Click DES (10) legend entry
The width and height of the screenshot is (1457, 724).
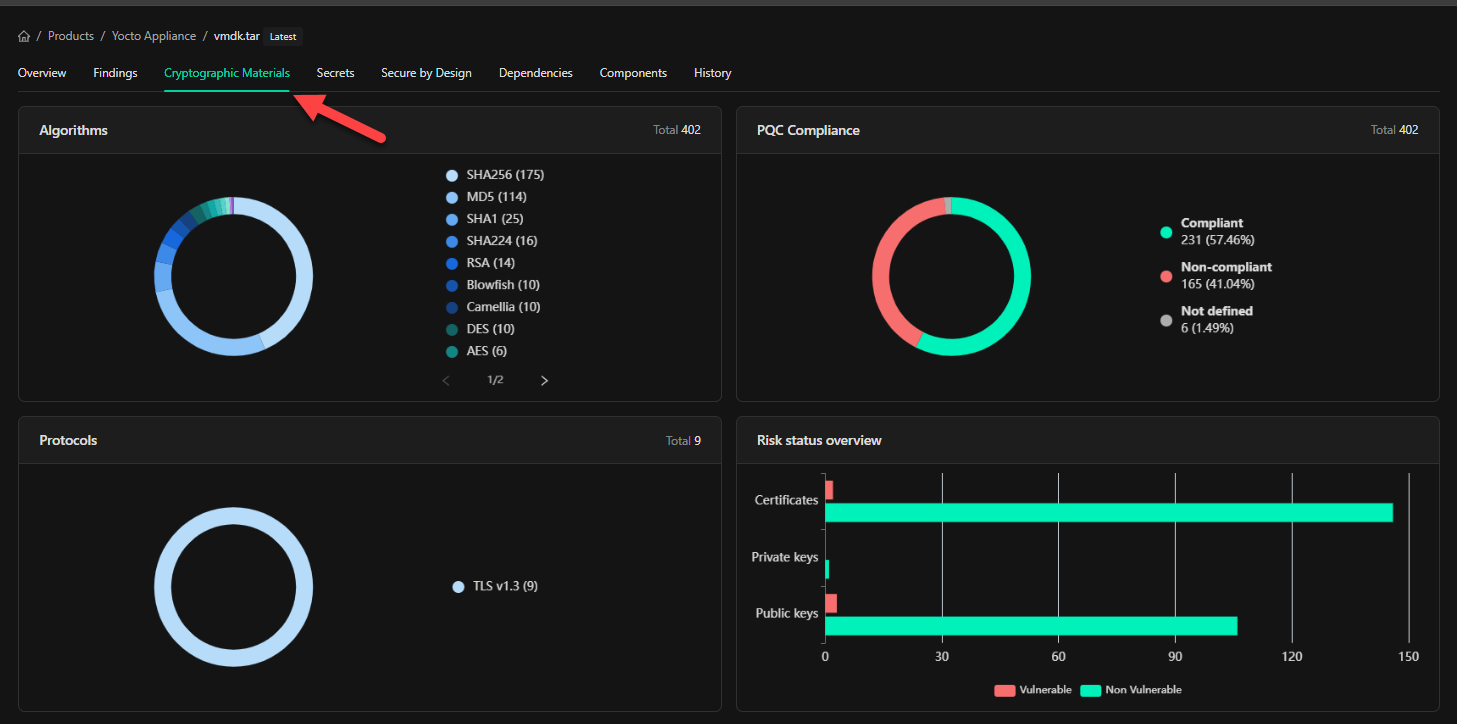[481, 329]
